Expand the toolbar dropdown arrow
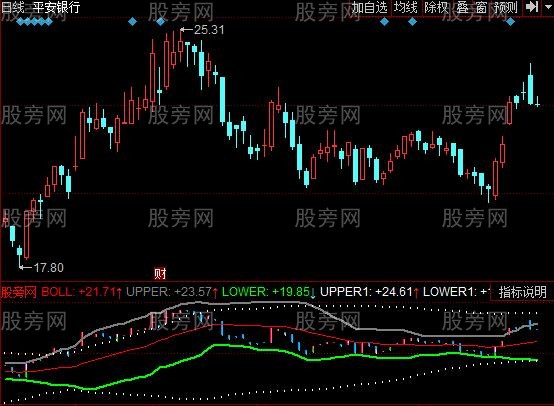 click(x=547, y=7)
